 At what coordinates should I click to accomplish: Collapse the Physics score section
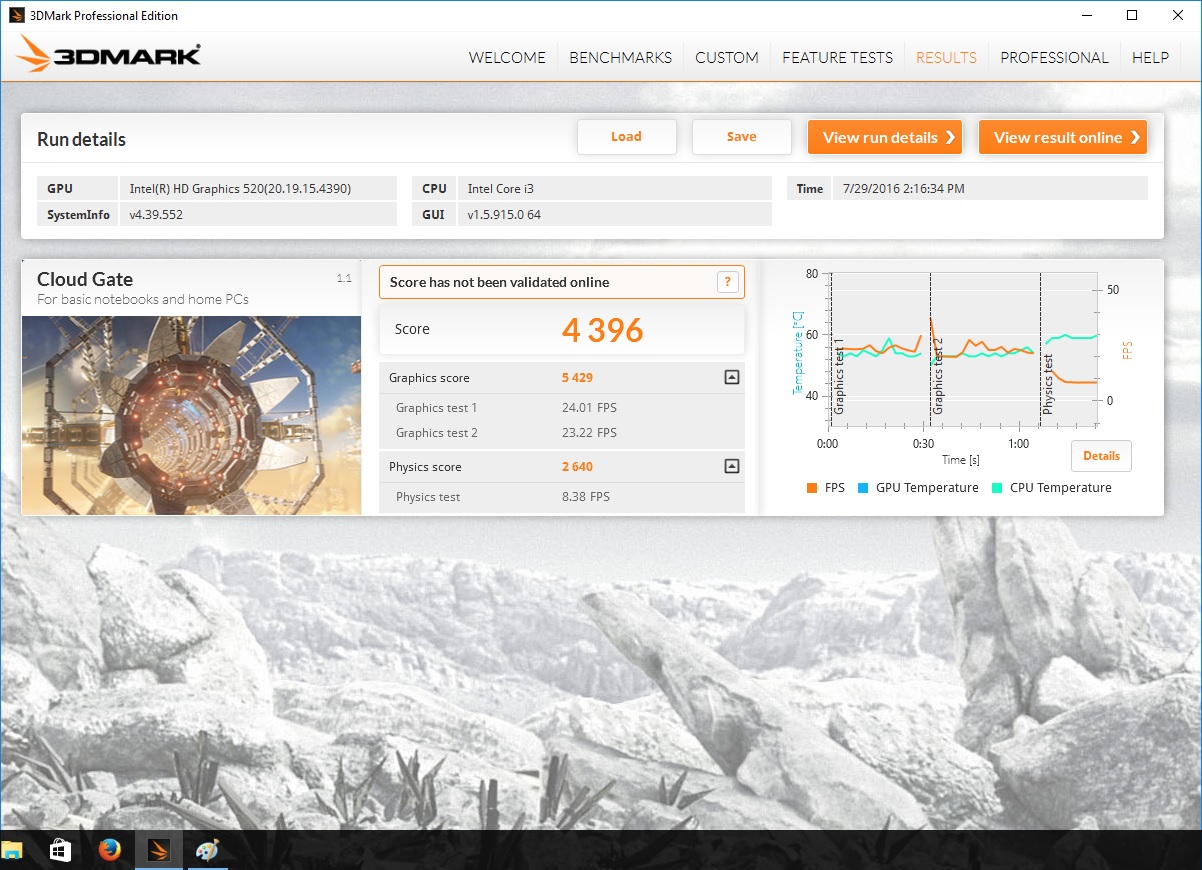(731, 466)
